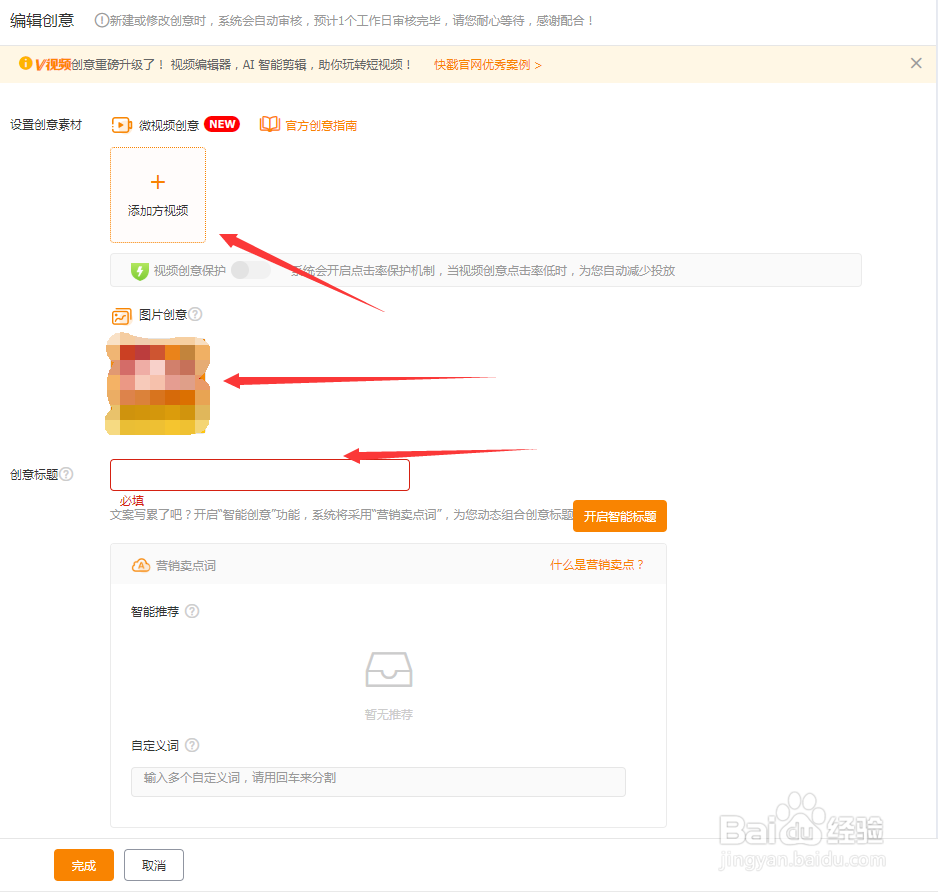938x892 pixels.
Task: Click the help icon beside 自定义词
Action: pos(192,745)
